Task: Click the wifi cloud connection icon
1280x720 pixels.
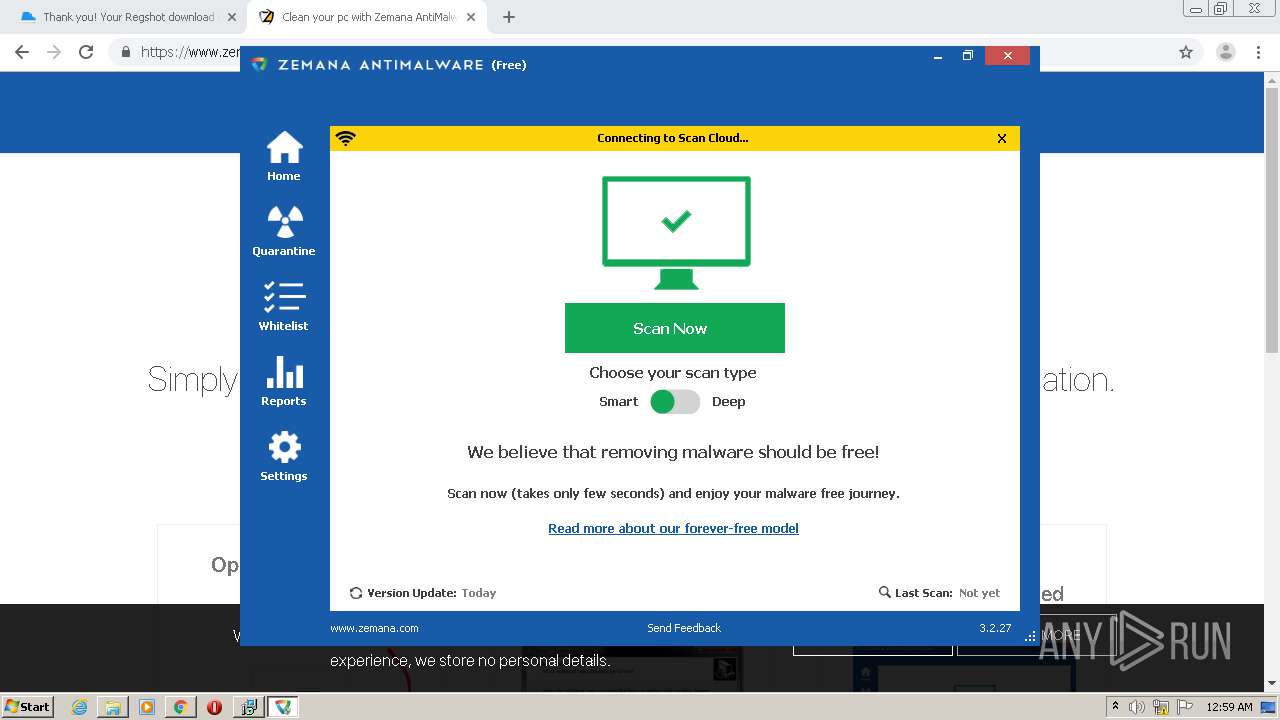Action: click(346, 139)
